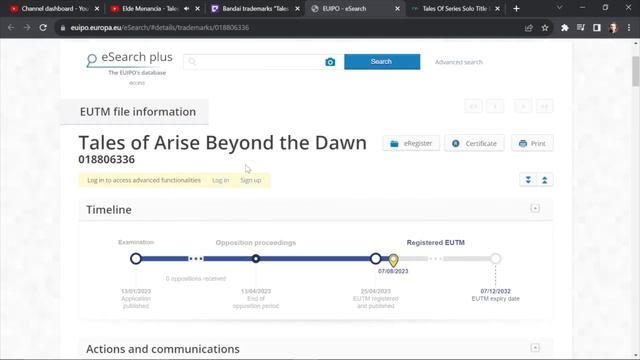Click the Opposition proceedings label
The height and width of the screenshot is (360, 640).
(x=256, y=242)
